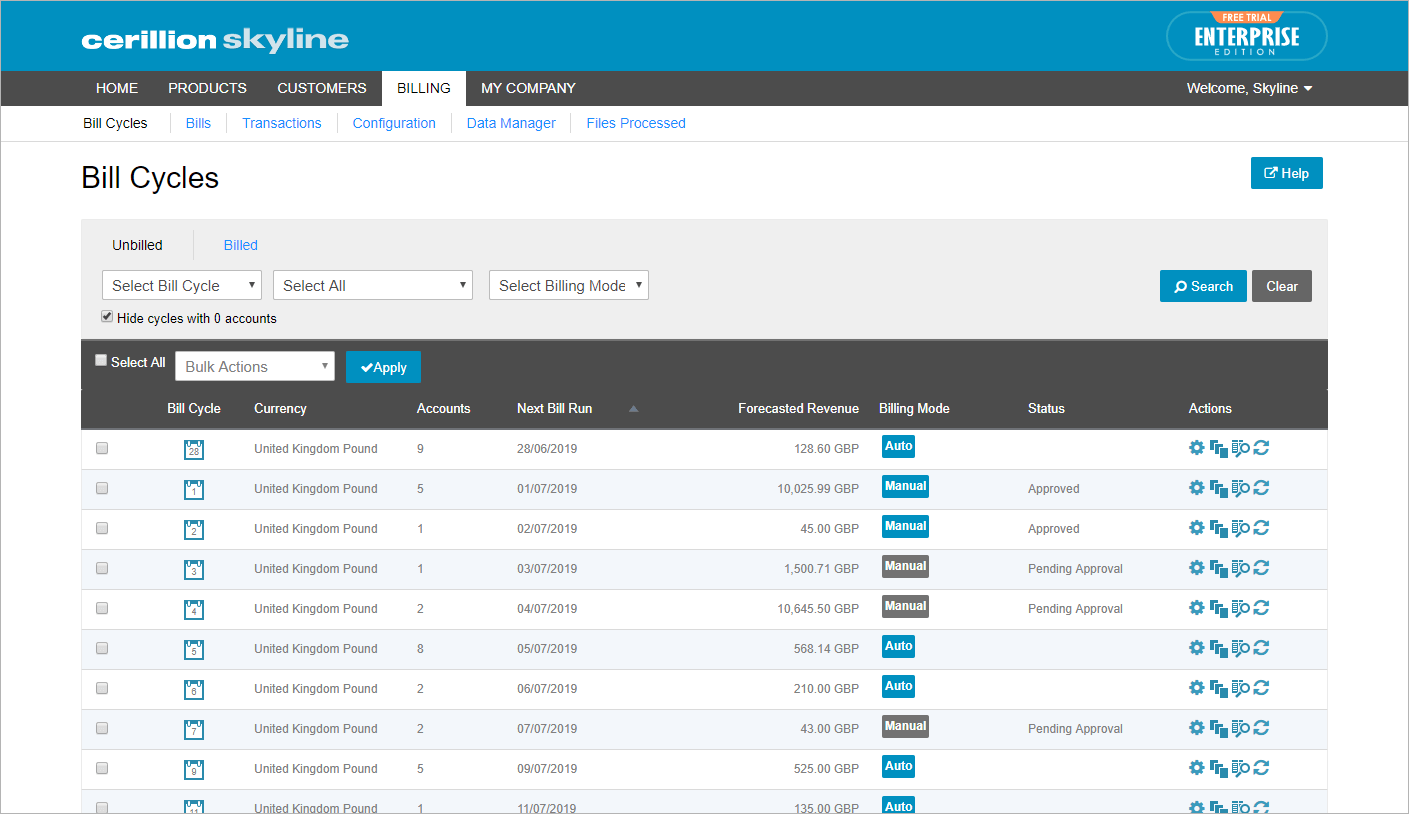The width and height of the screenshot is (1409, 814).
Task: Click the refresh icon on the 01/07/2019 row
Action: point(1261,487)
